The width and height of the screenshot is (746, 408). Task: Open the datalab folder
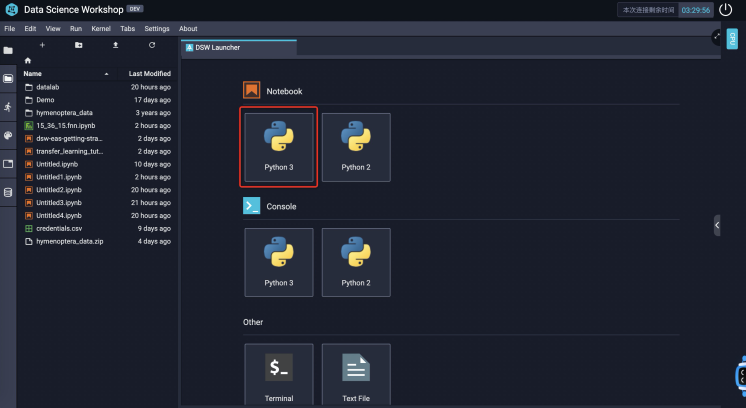tap(97, 87)
